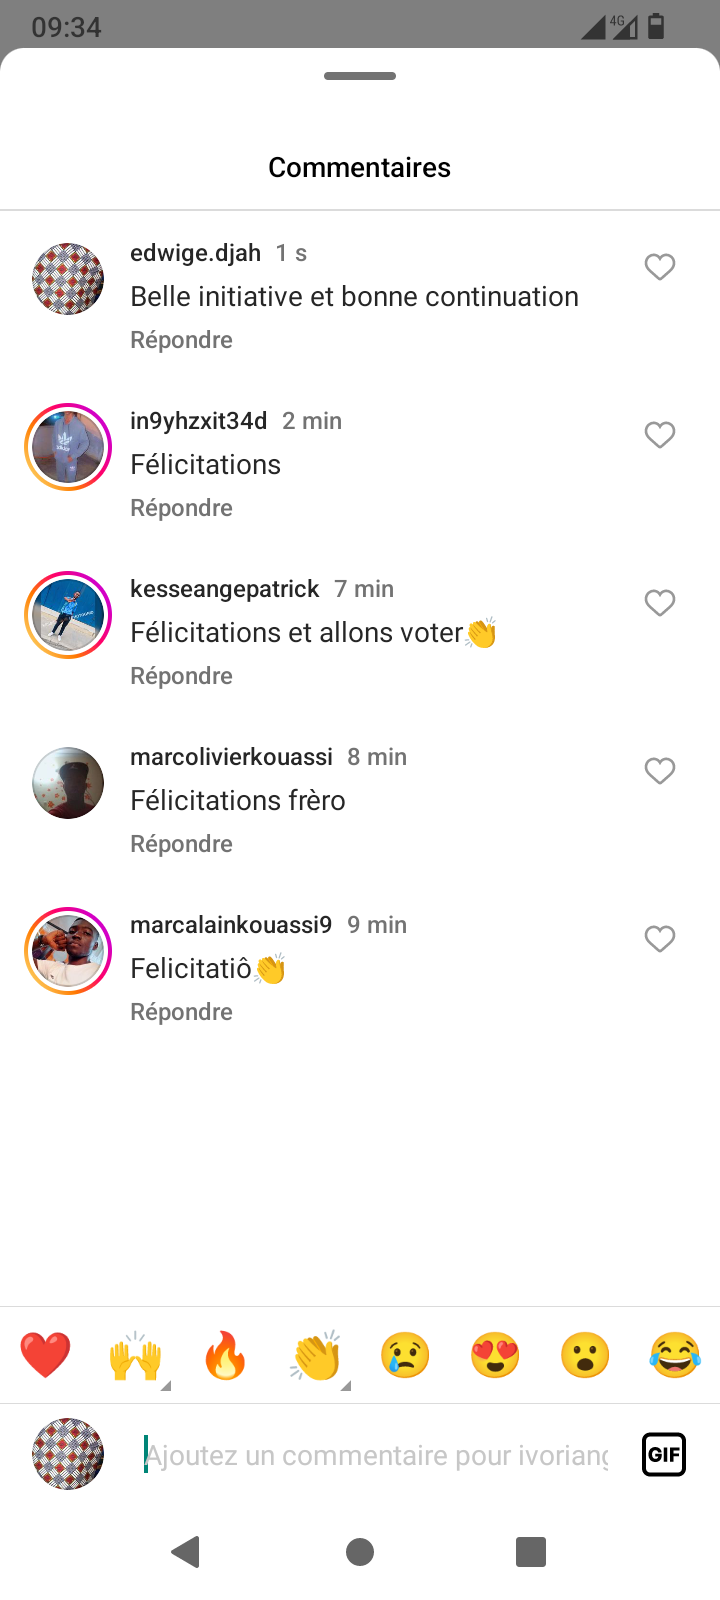Screen dimensions: 720x1600
Task: Insert the tears of joy emoji
Action: (675, 1356)
